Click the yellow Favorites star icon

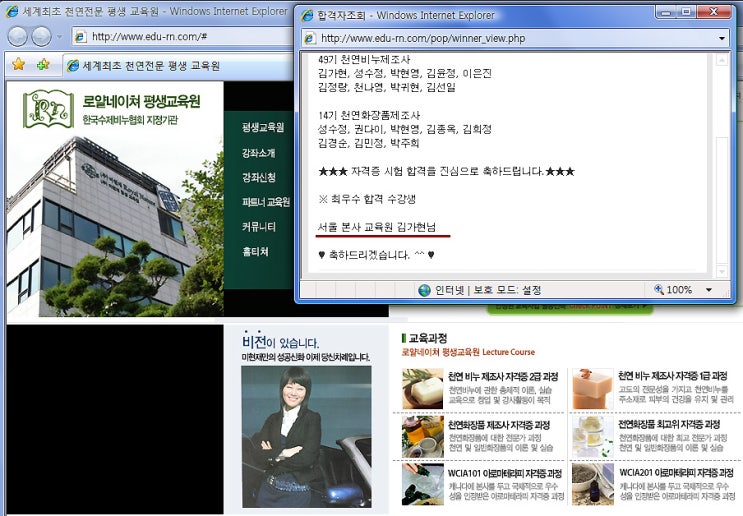pyautogui.click(x=18, y=64)
